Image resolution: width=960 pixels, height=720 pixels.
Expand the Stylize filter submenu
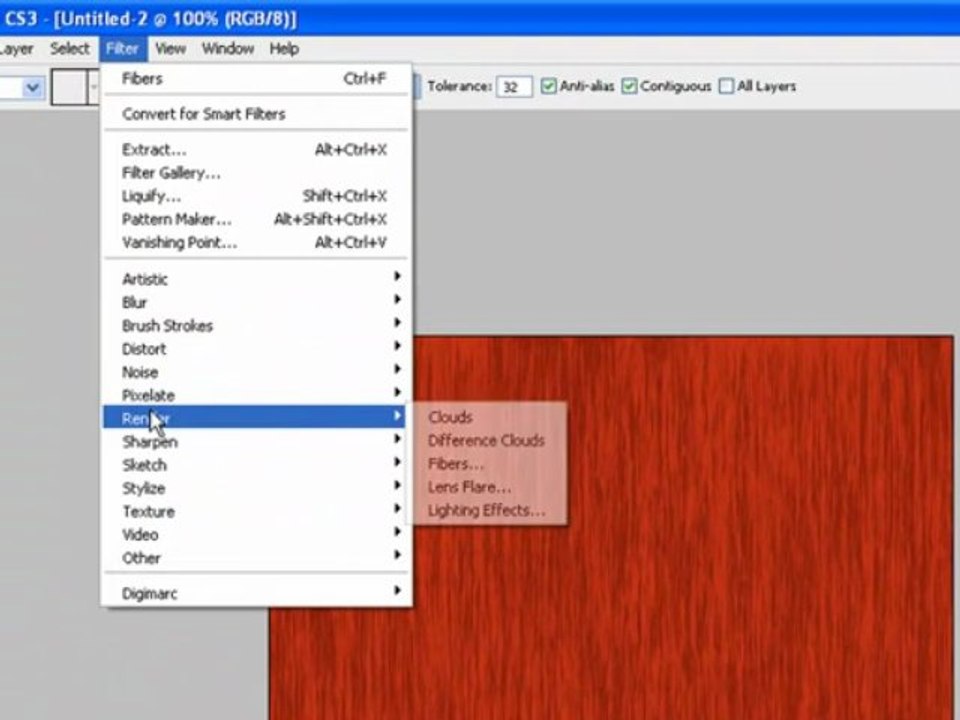click(255, 489)
